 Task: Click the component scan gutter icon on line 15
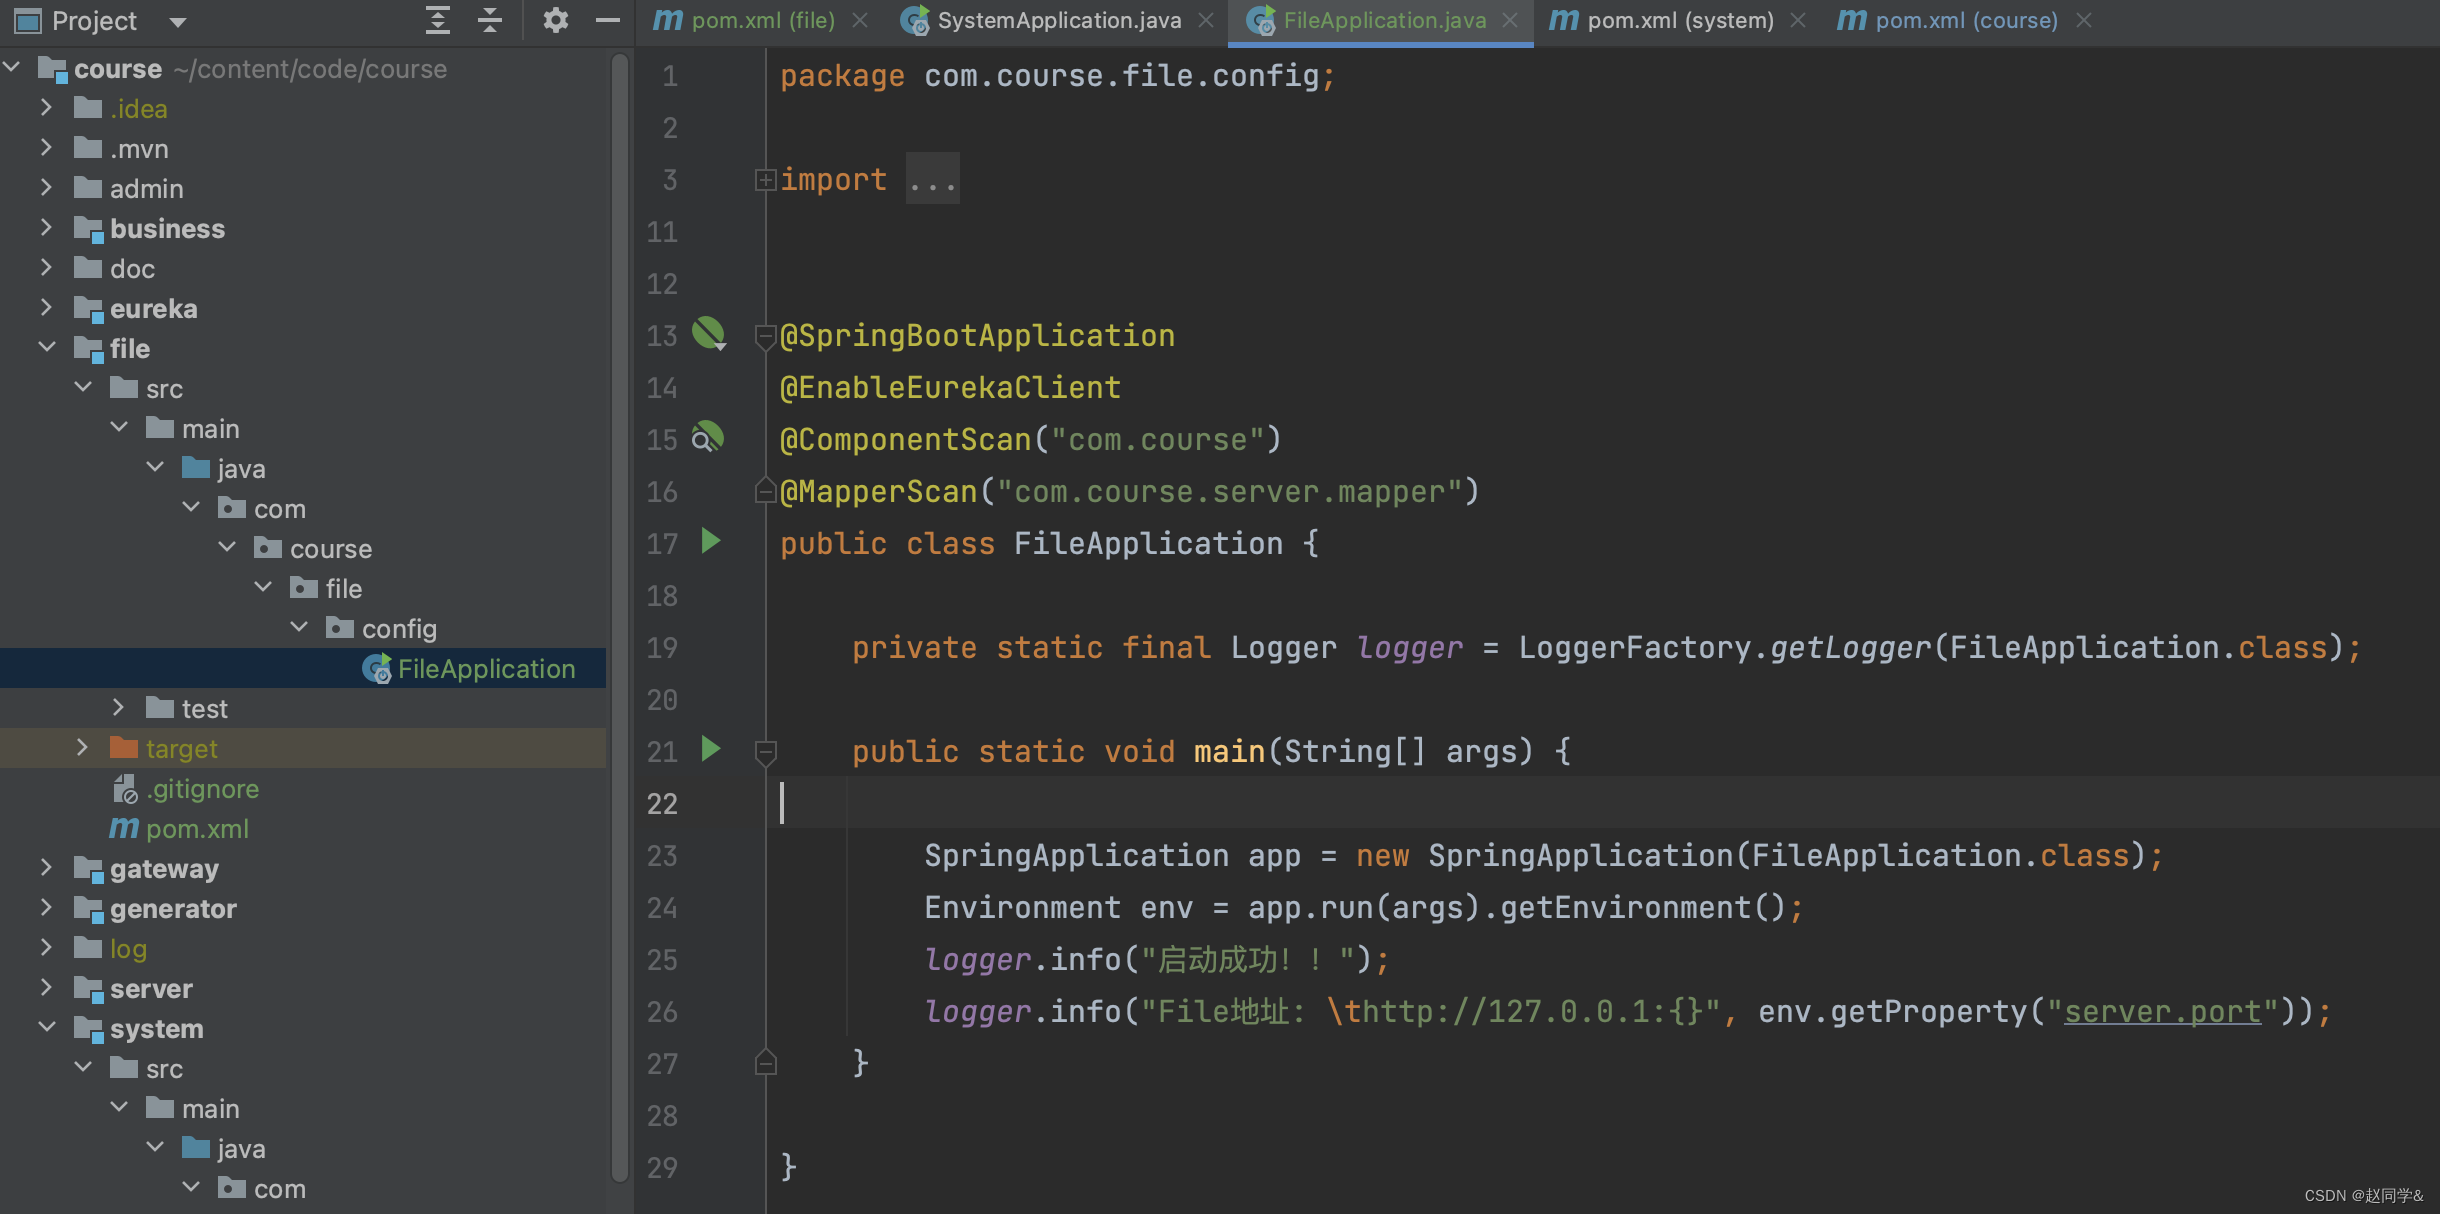pyautogui.click(x=707, y=438)
